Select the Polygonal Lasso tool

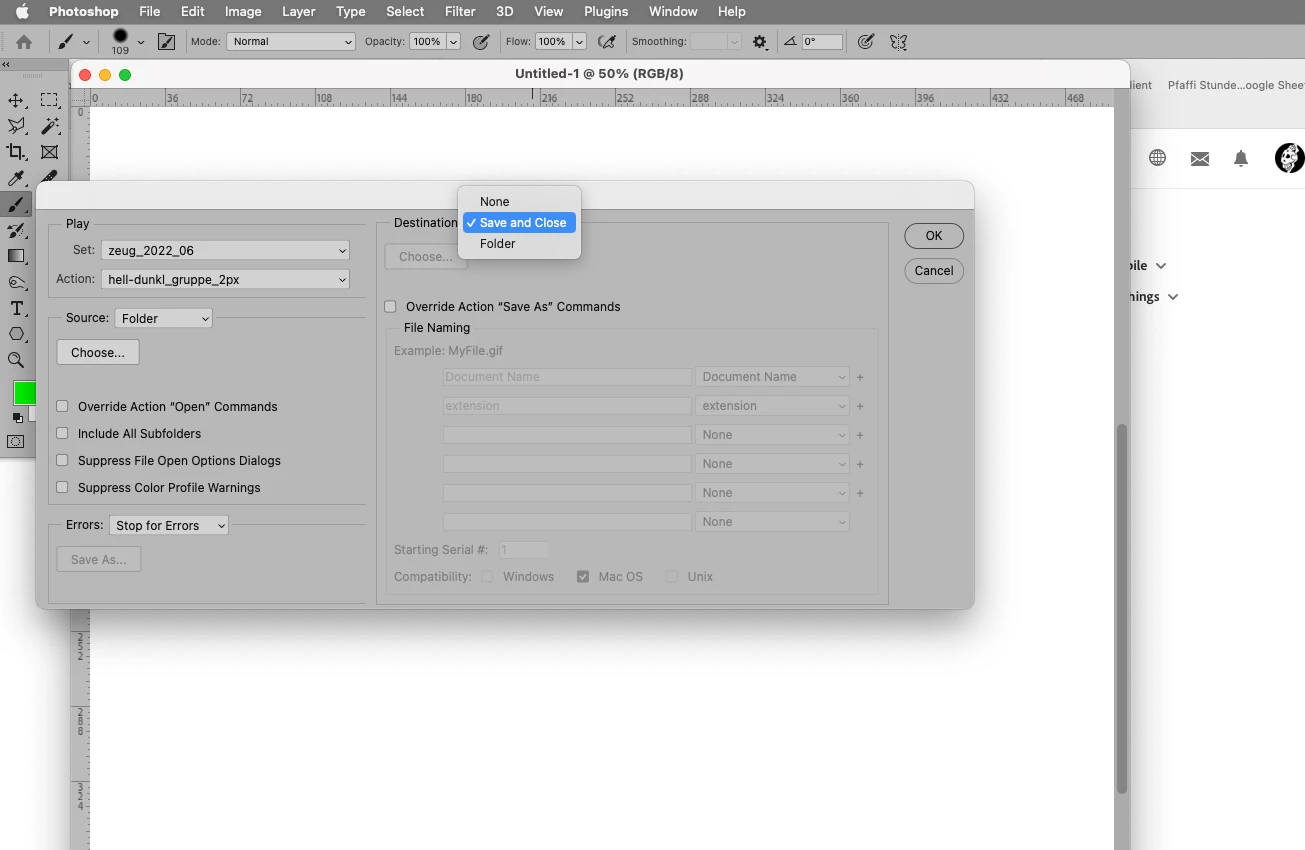[x=17, y=126]
